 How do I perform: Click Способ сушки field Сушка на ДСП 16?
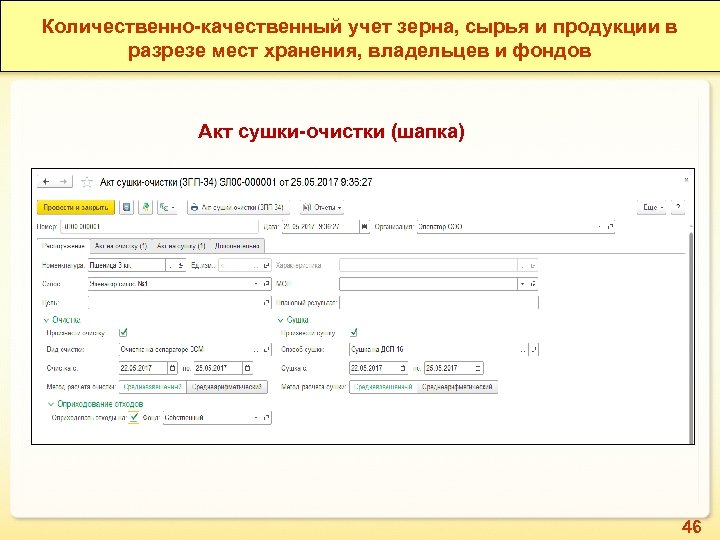[434, 349]
